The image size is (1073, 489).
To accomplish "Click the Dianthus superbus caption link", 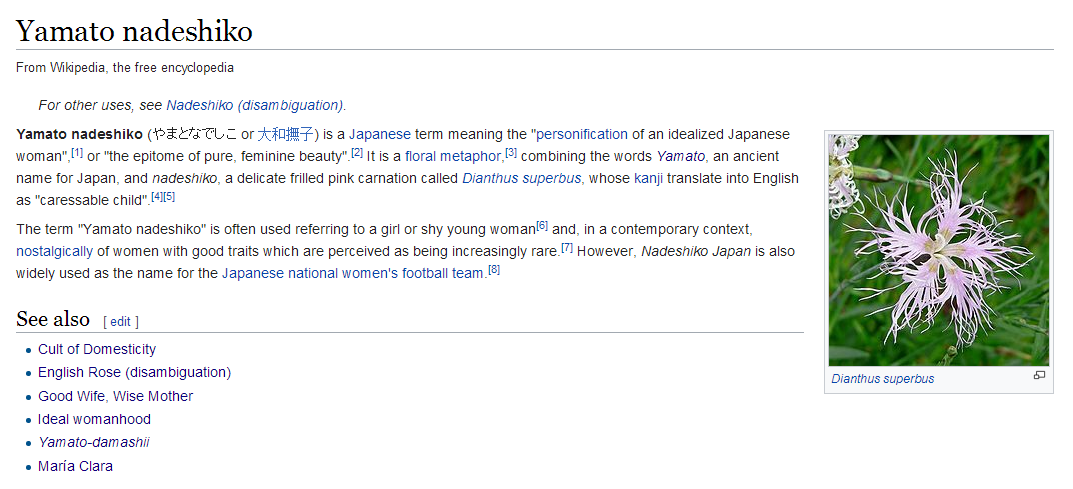I will click(x=883, y=379).
